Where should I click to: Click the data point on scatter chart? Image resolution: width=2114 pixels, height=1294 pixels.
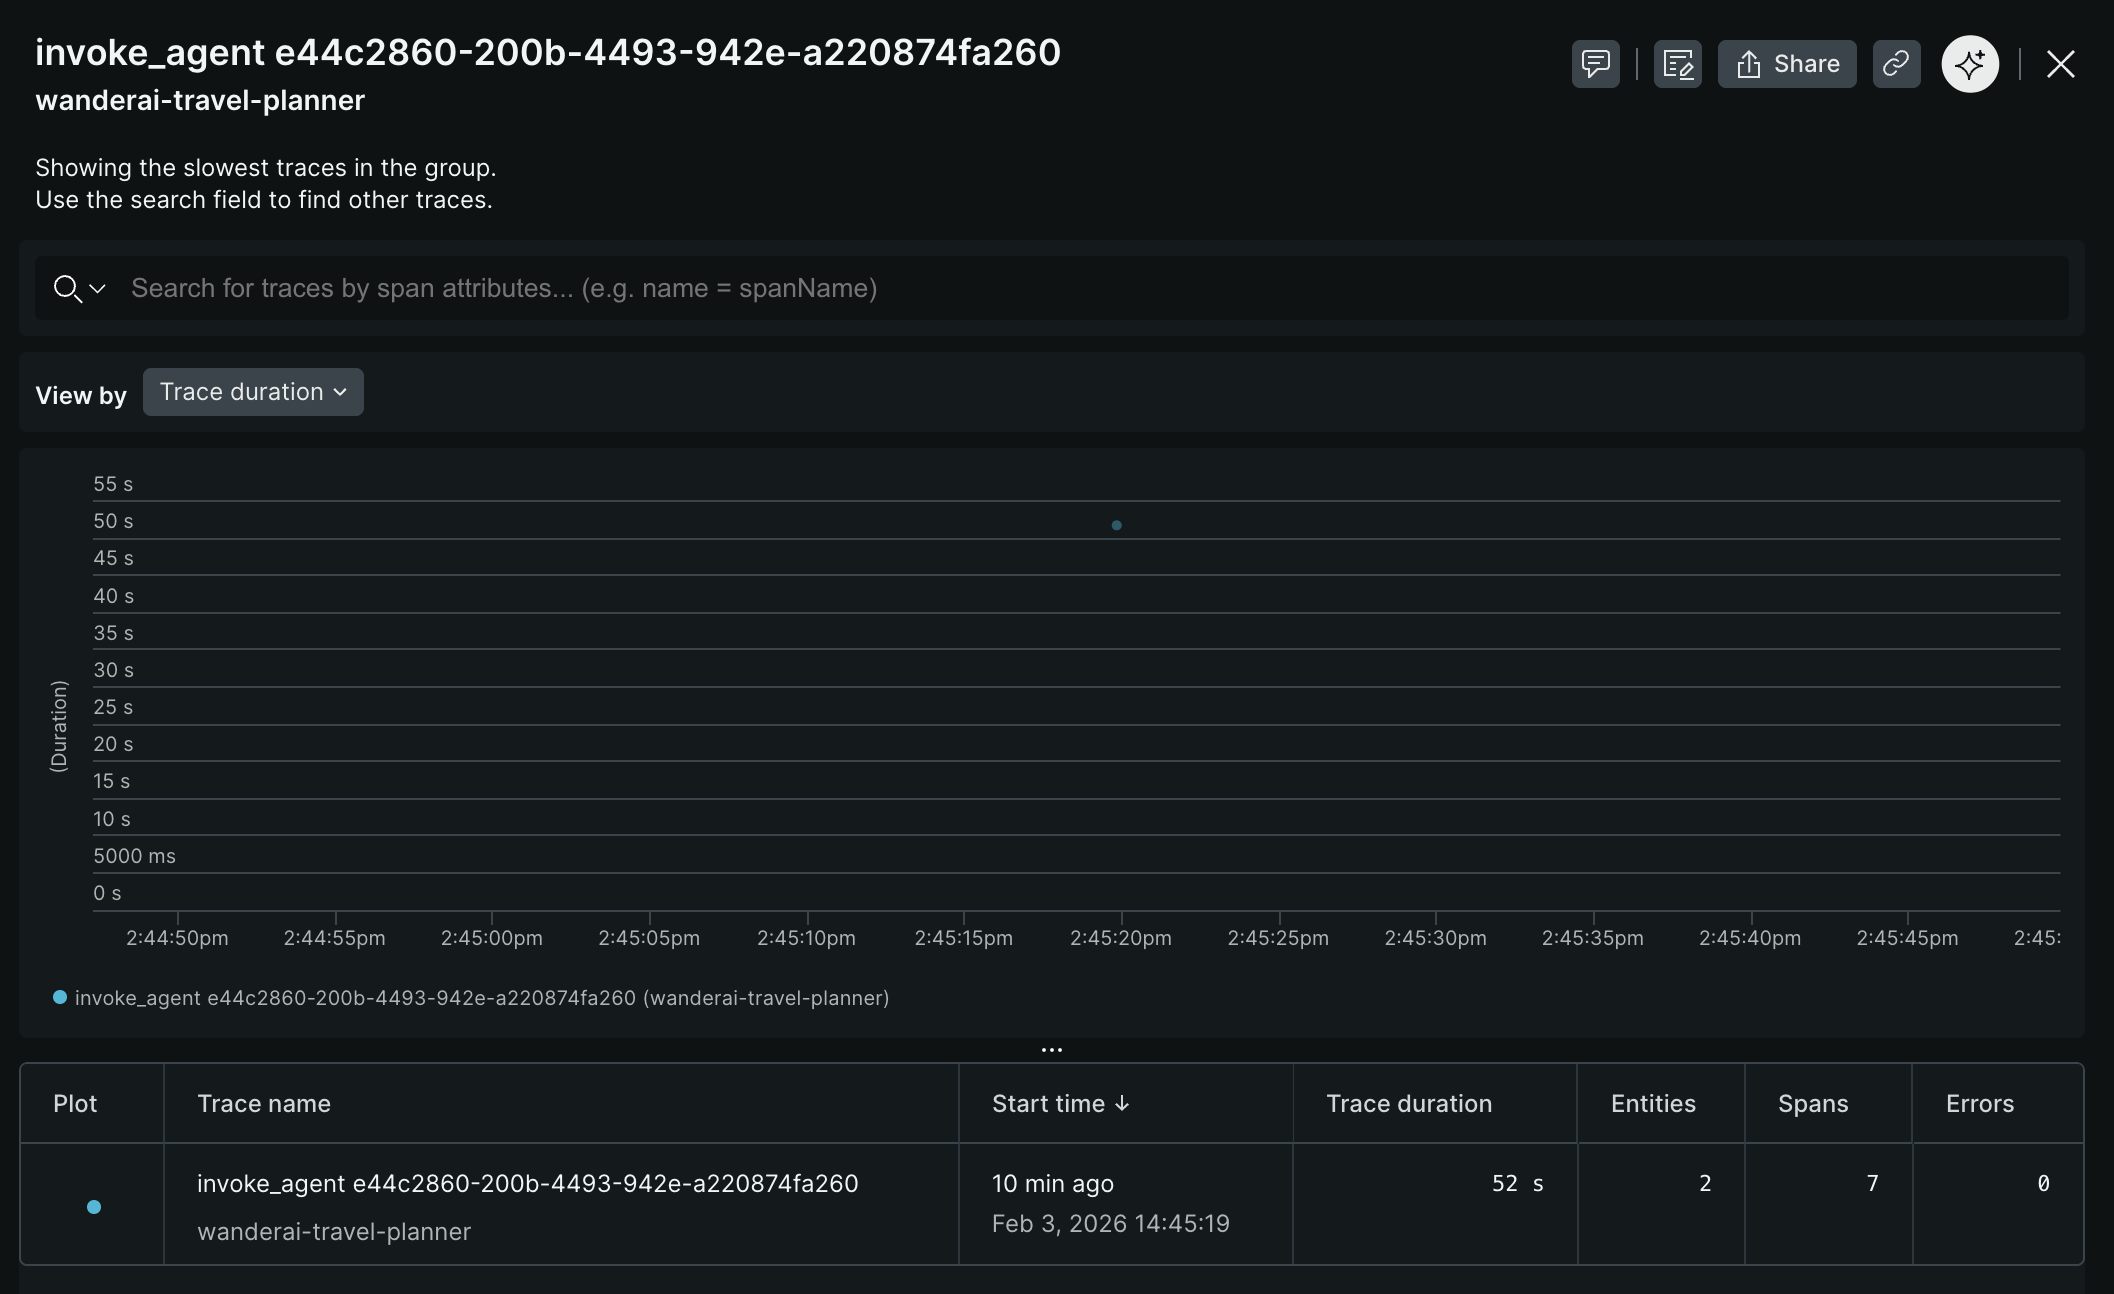tap(1117, 525)
